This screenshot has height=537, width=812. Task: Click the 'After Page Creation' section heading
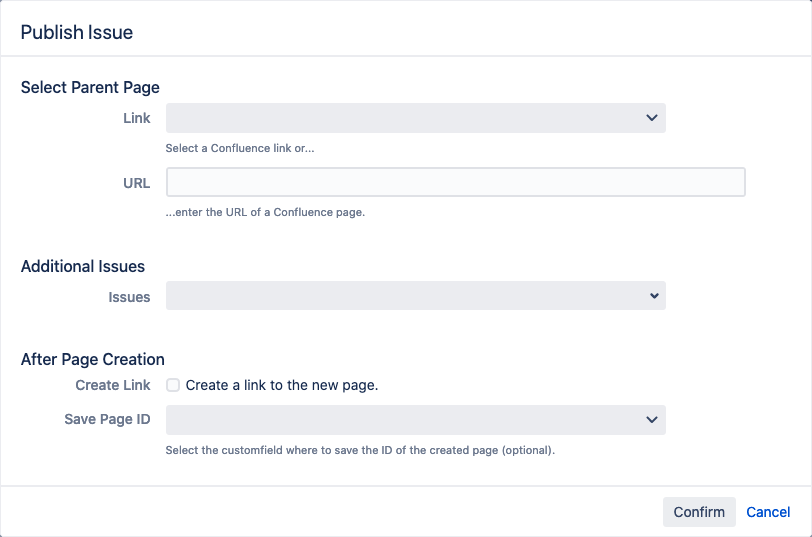pyautogui.click(x=92, y=359)
